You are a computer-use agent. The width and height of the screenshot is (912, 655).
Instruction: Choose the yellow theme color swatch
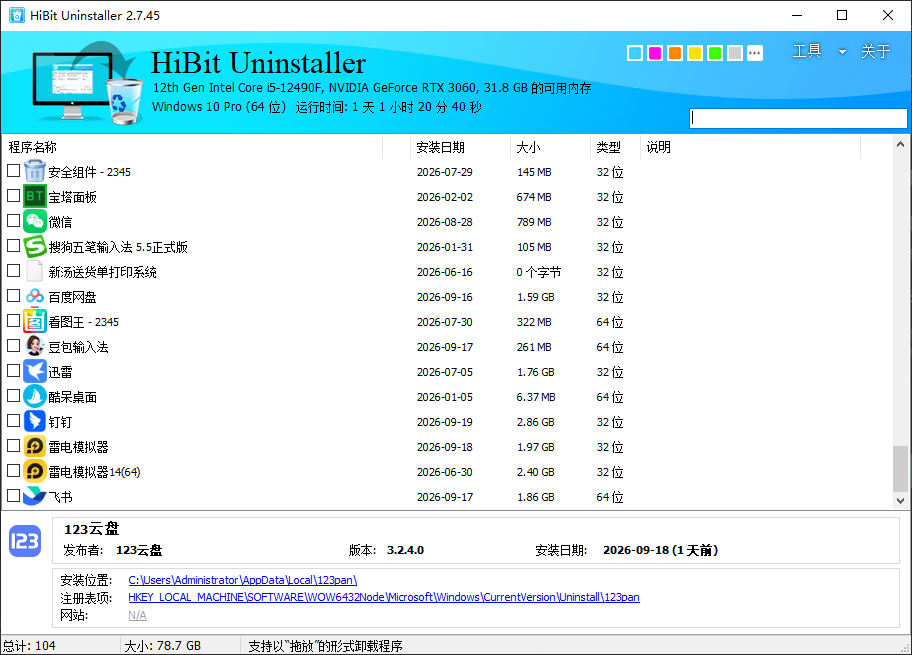tap(695, 54)
